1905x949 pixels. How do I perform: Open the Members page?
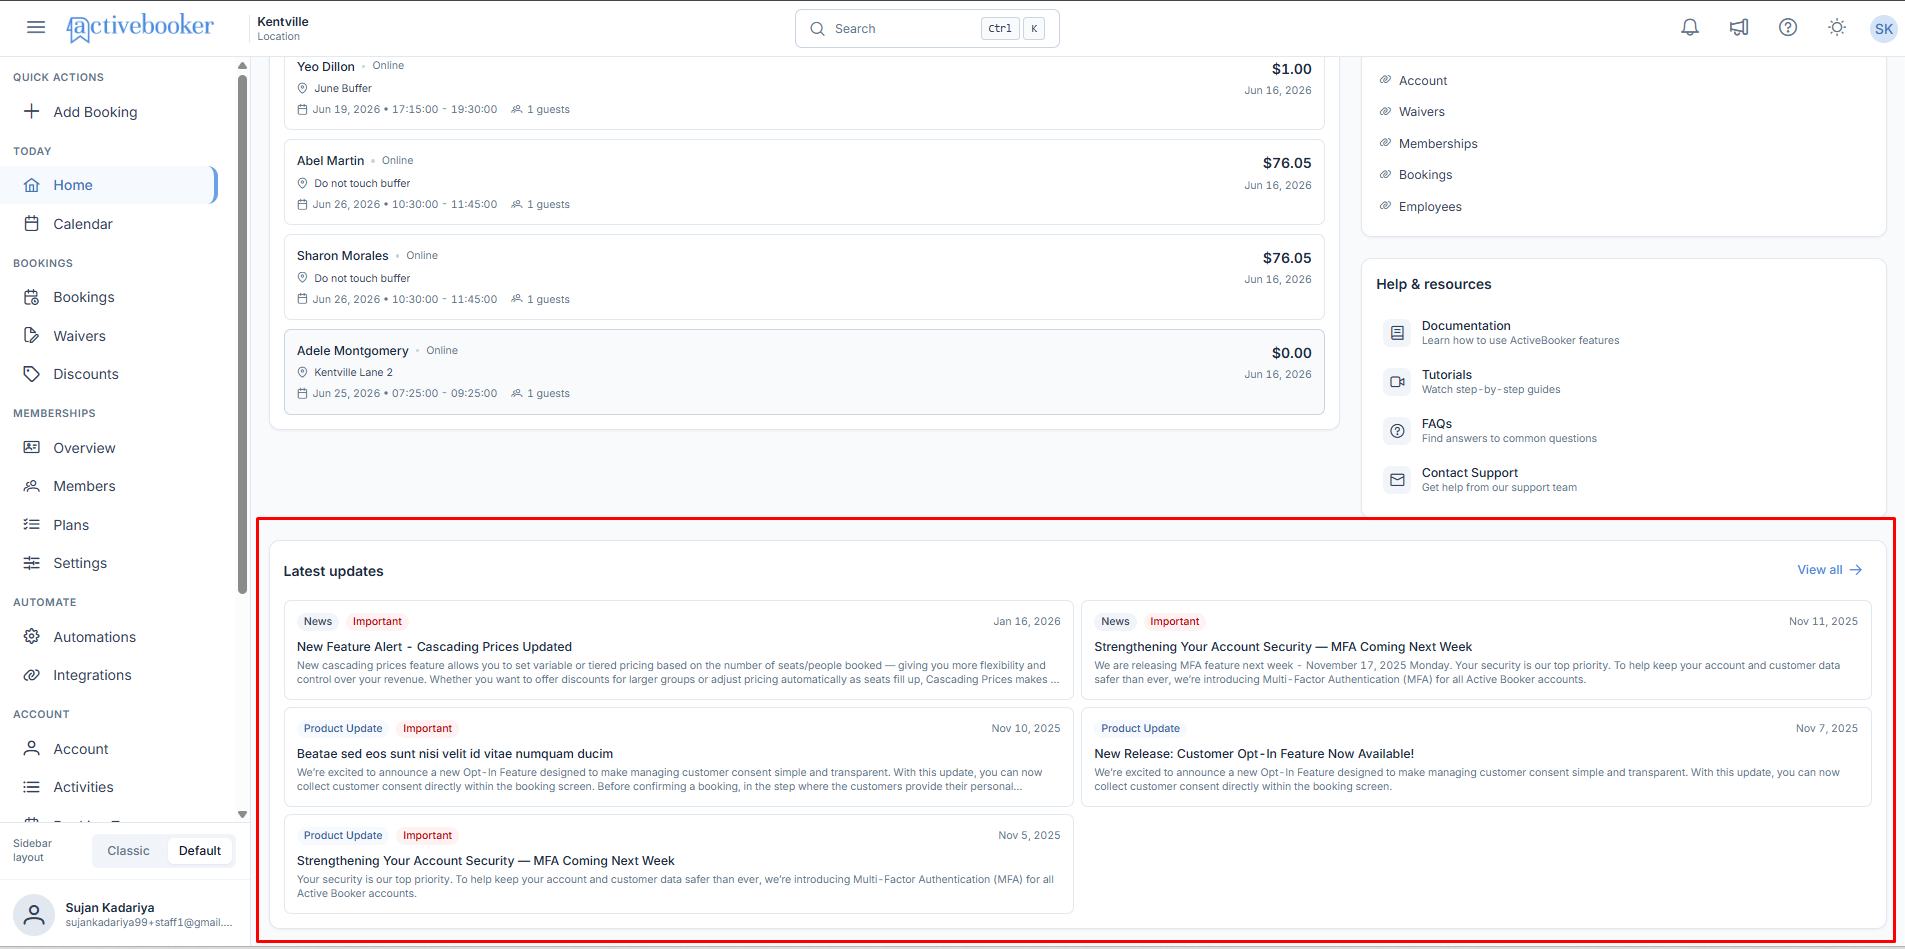(x=108, y=486)
